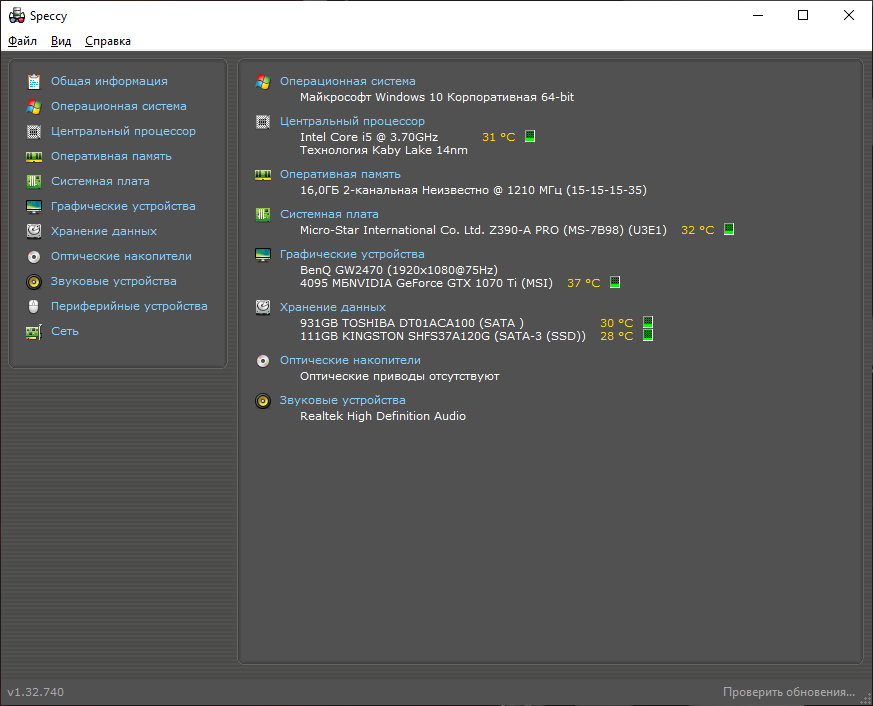Click the speaker icon in summary panel
Screen dimensions: 873x706
263,401
